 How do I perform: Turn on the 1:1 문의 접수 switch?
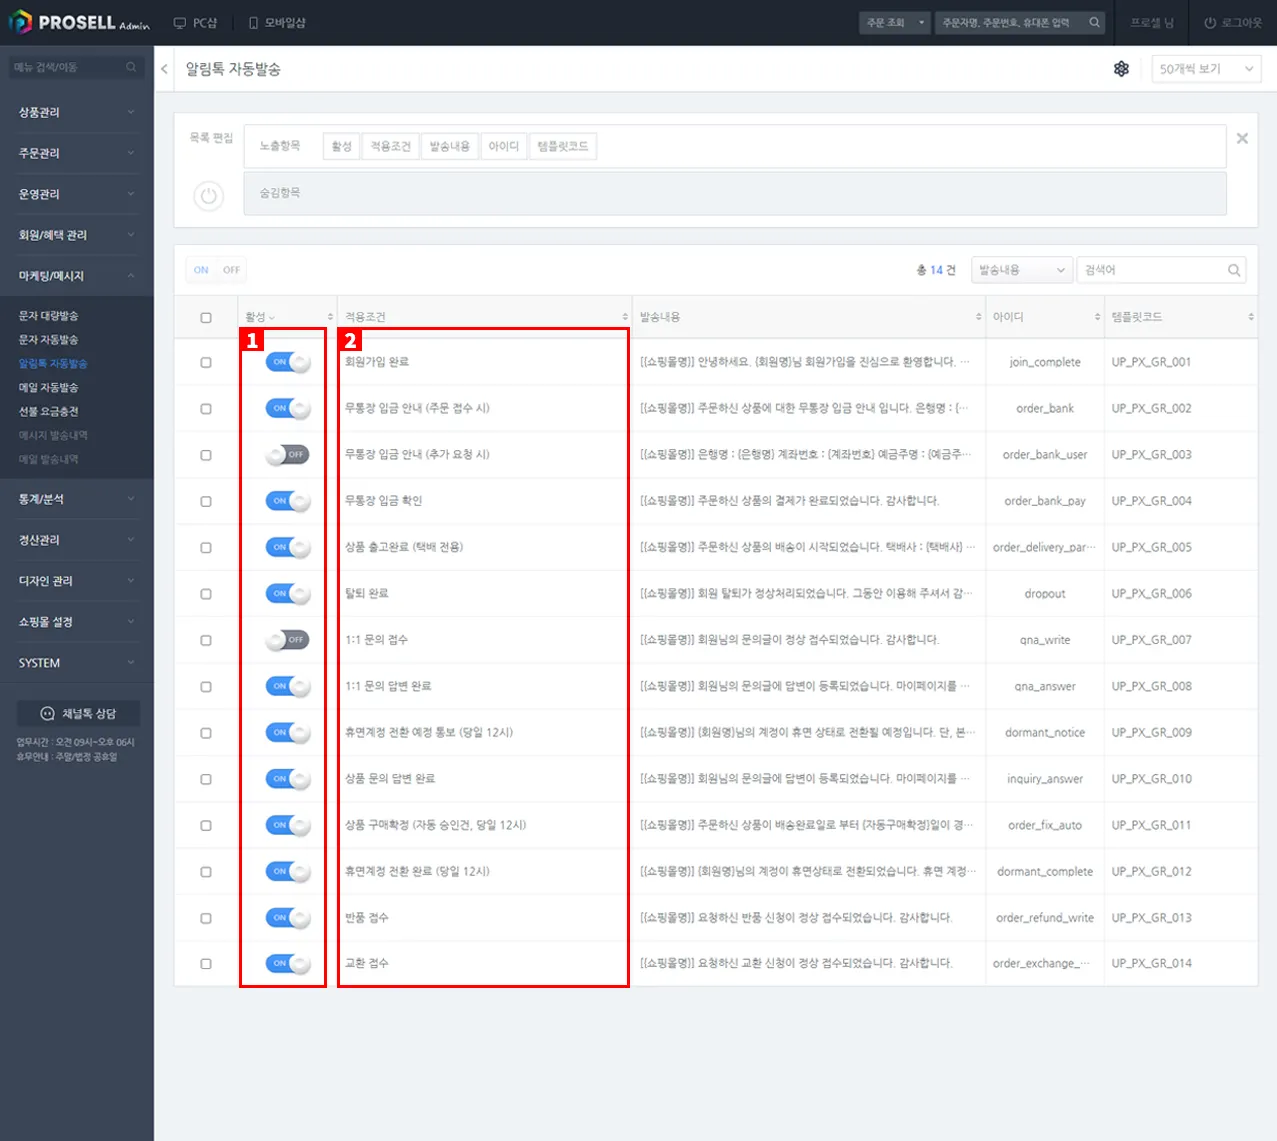[288, 640]
